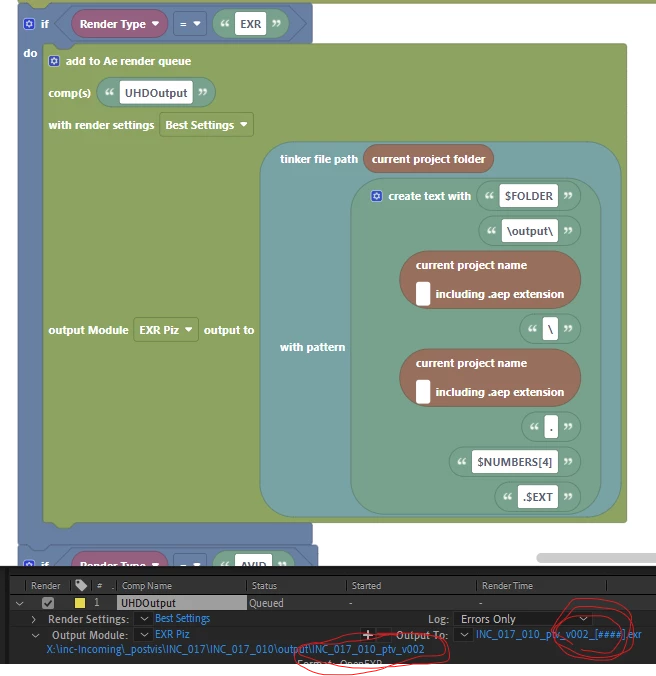Toggle first including .aep extension checkbox

(x=423, y=294)
